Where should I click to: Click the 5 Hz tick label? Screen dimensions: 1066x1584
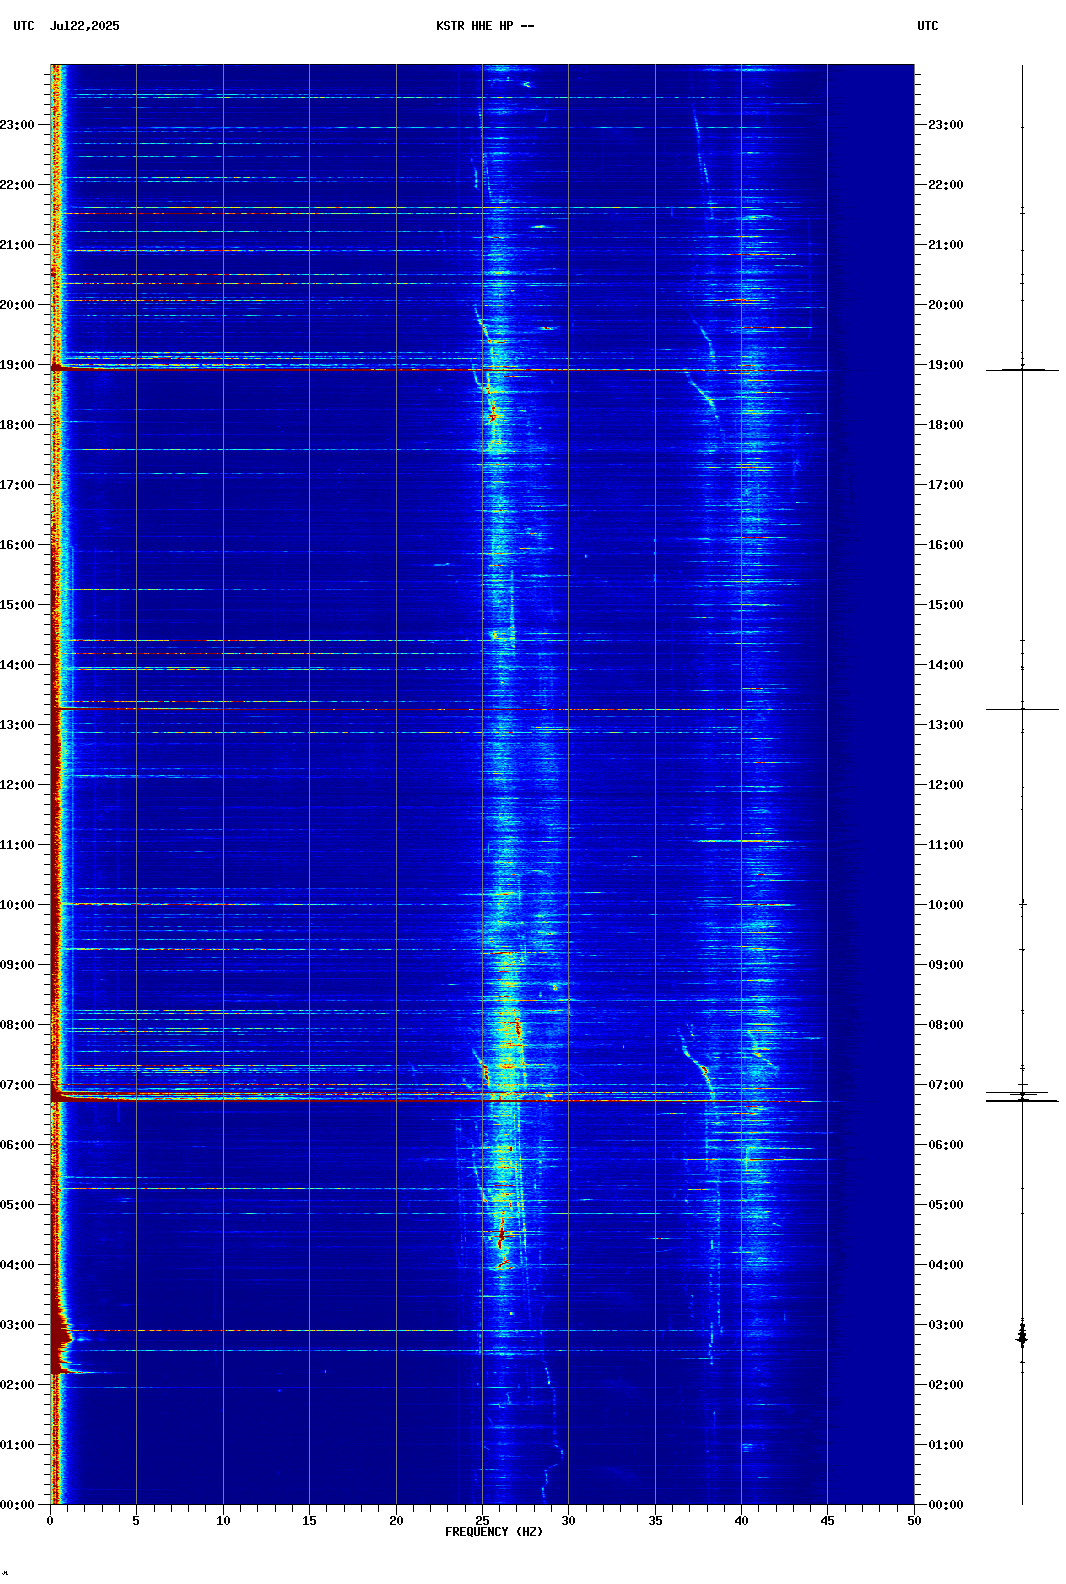click(136, 1521)
